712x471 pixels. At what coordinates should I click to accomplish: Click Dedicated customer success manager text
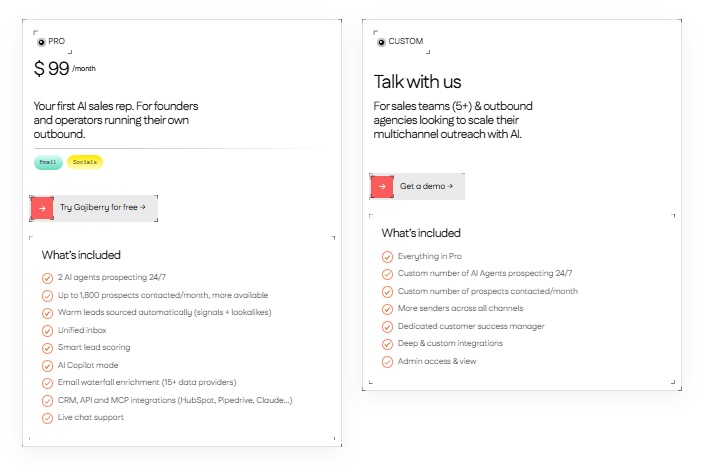tap(471, 326)
